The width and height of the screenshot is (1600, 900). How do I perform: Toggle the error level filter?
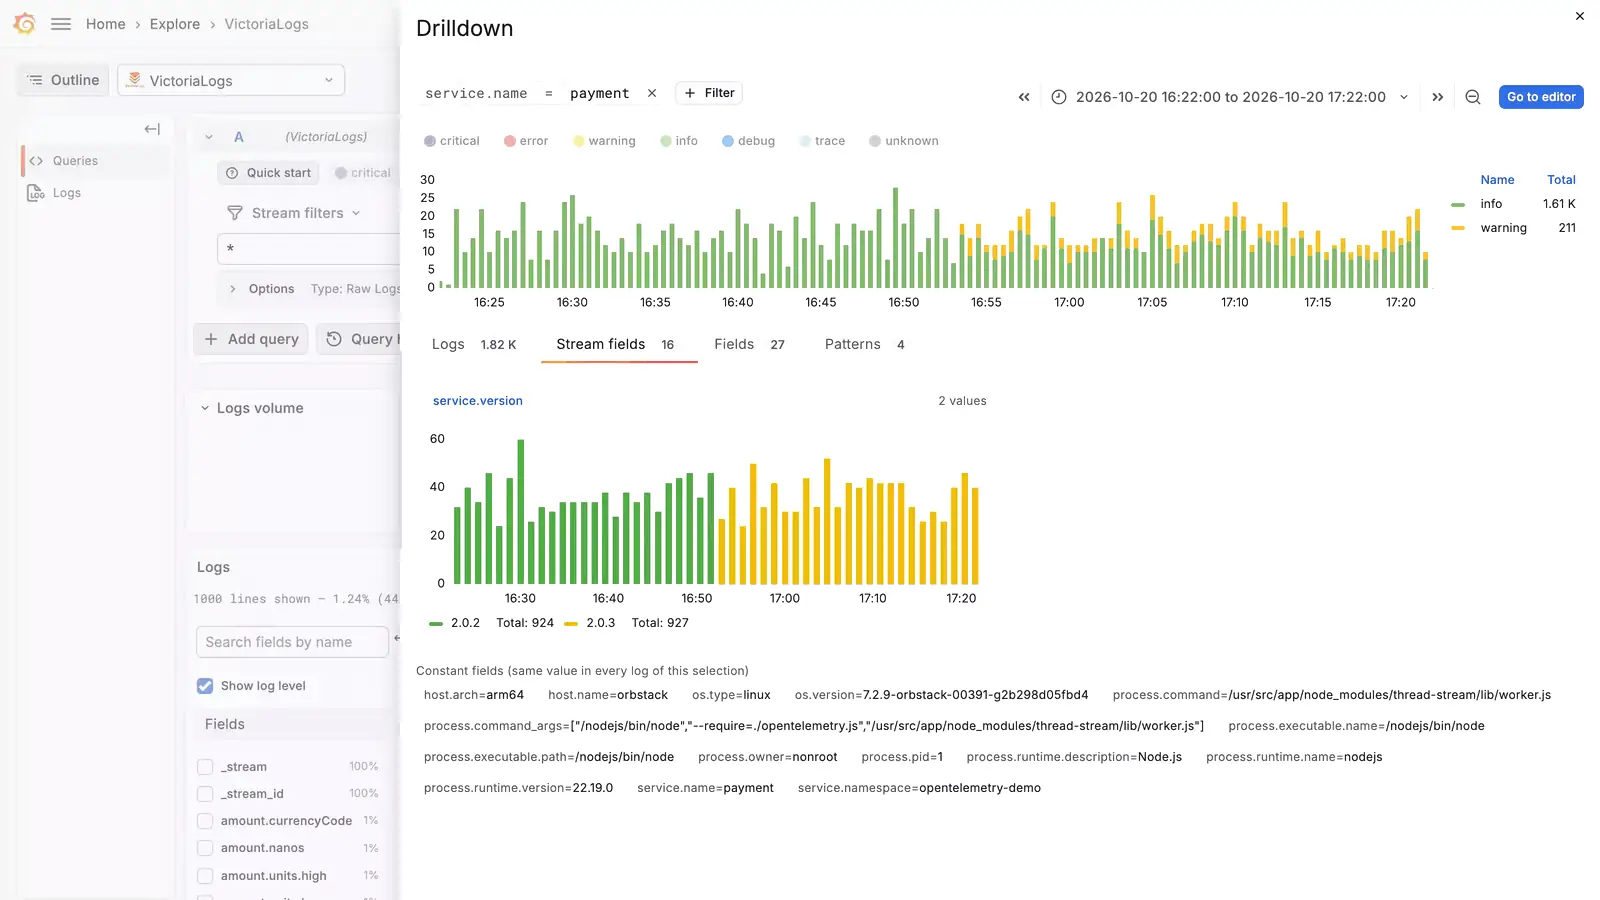(526, 141)
